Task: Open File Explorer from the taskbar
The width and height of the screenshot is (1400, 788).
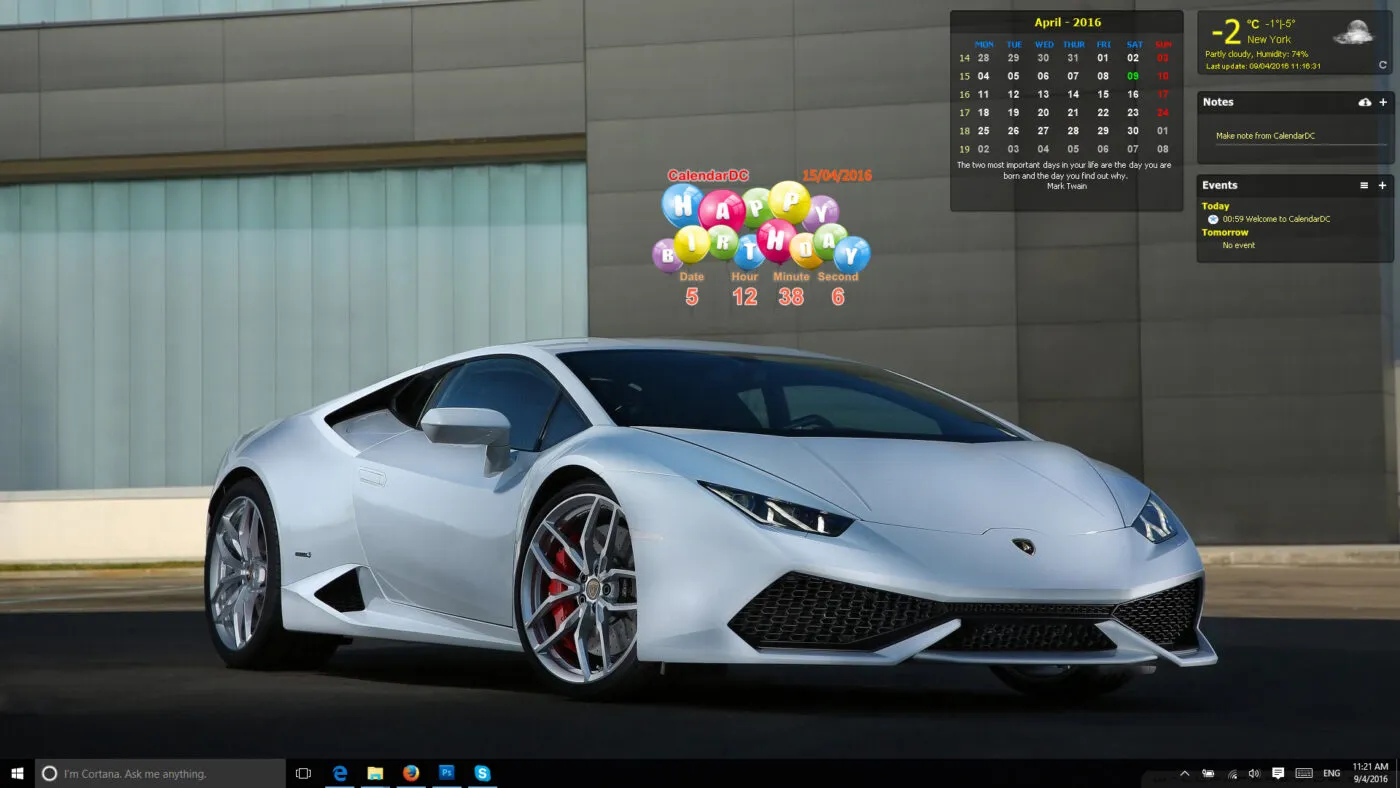Action: pyautogui.click(x=375, y=773)
